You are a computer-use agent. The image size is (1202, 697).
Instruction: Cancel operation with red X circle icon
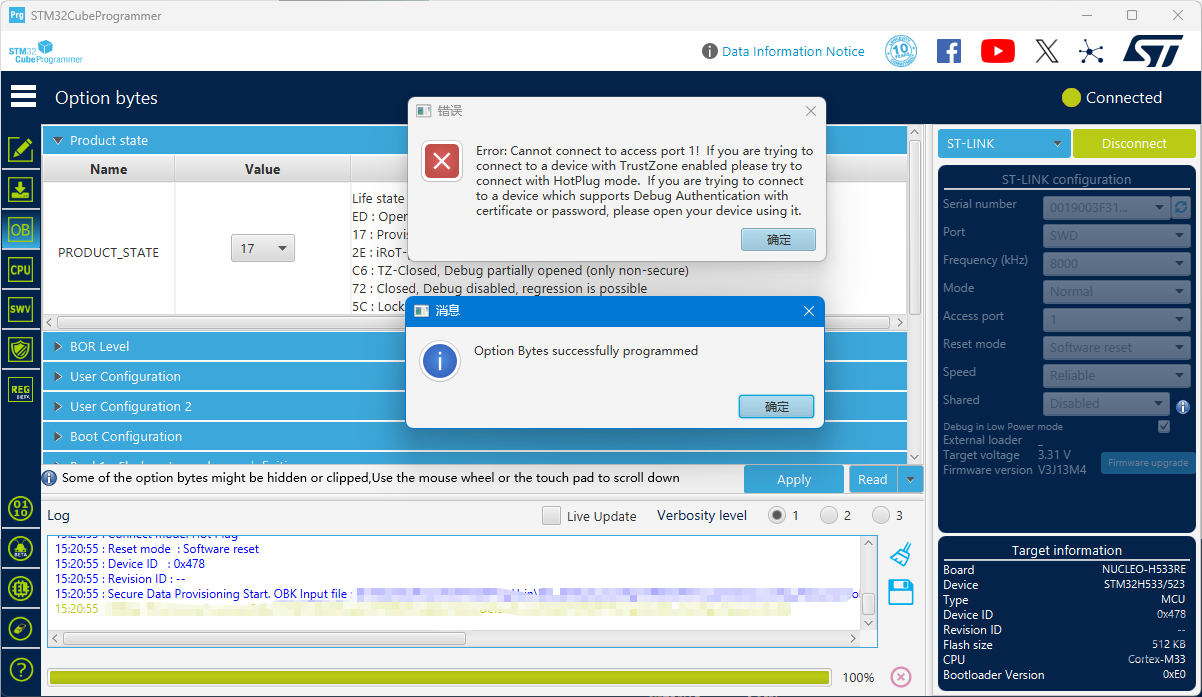coord(901,677)
